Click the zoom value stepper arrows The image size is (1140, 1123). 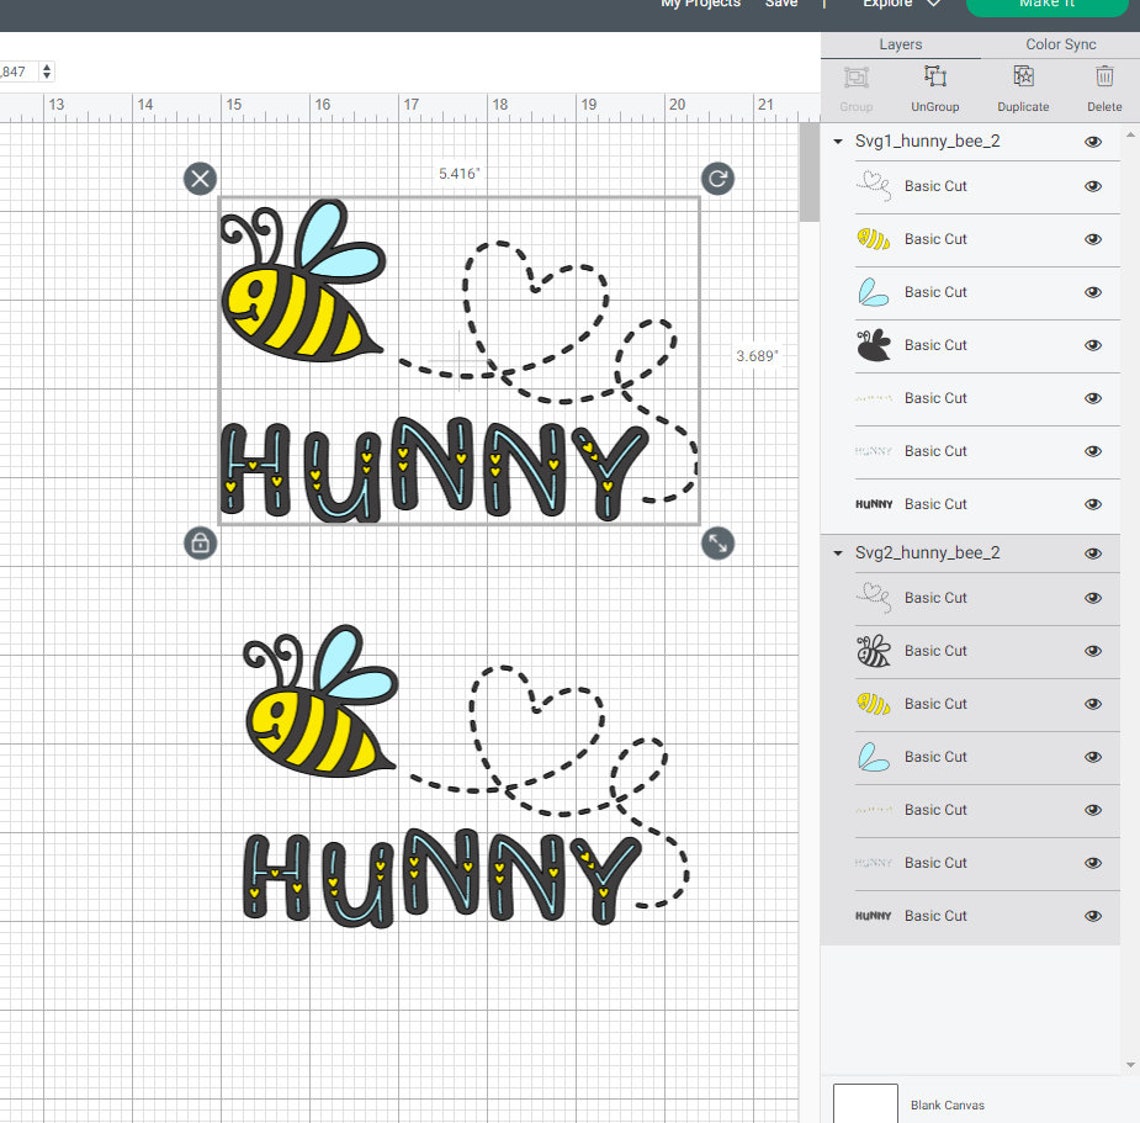click(47, 71)
